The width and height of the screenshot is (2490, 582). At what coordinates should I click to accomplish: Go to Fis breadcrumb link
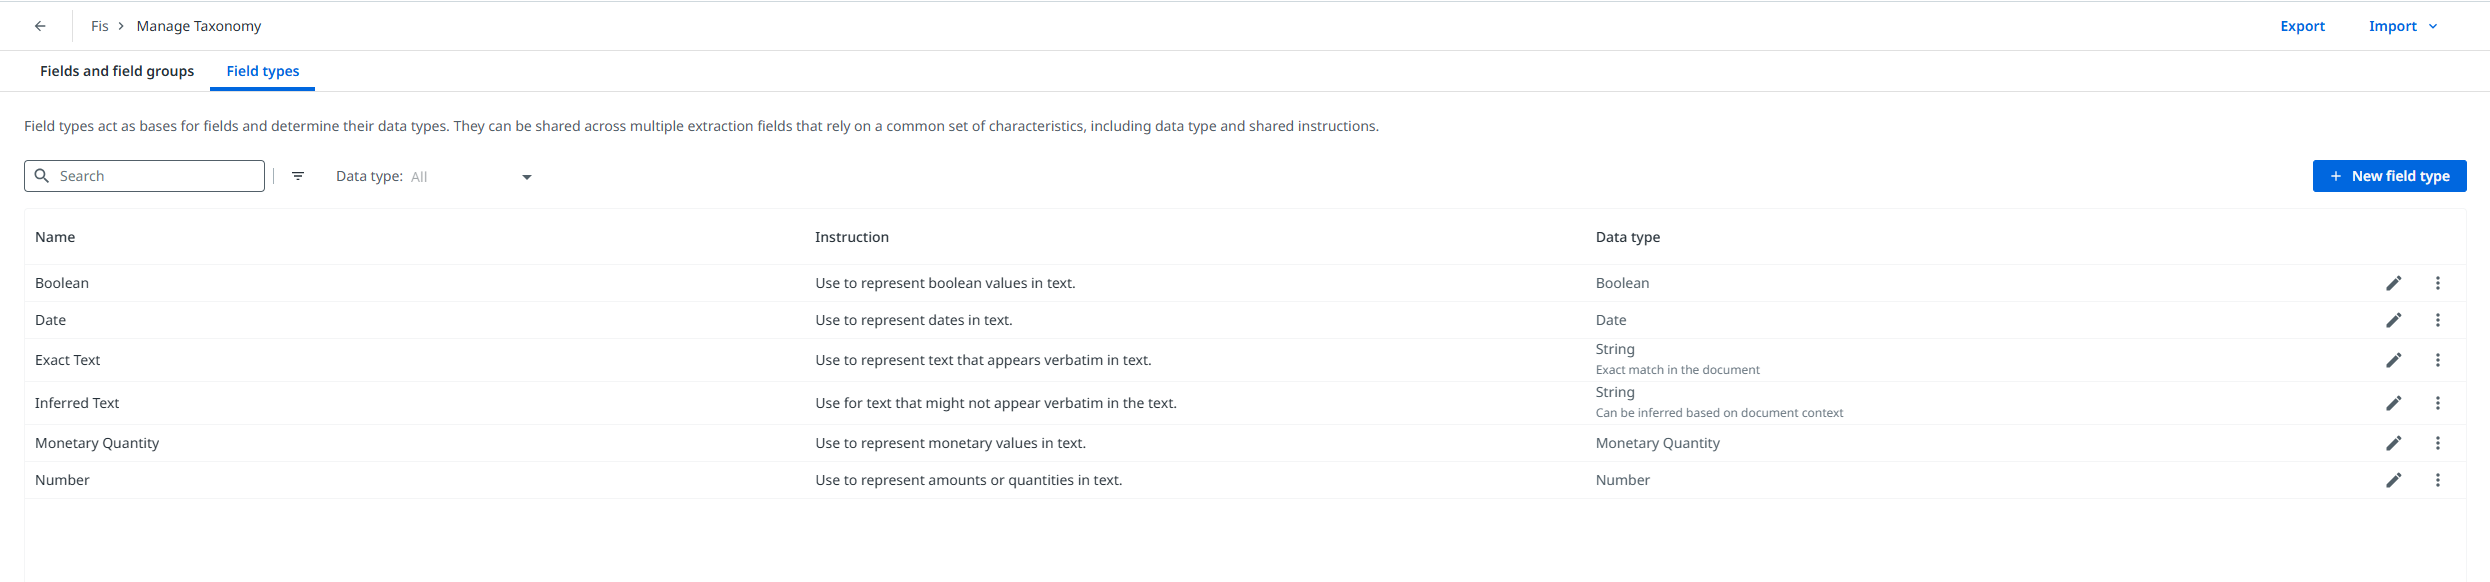[x=100, y=26]
